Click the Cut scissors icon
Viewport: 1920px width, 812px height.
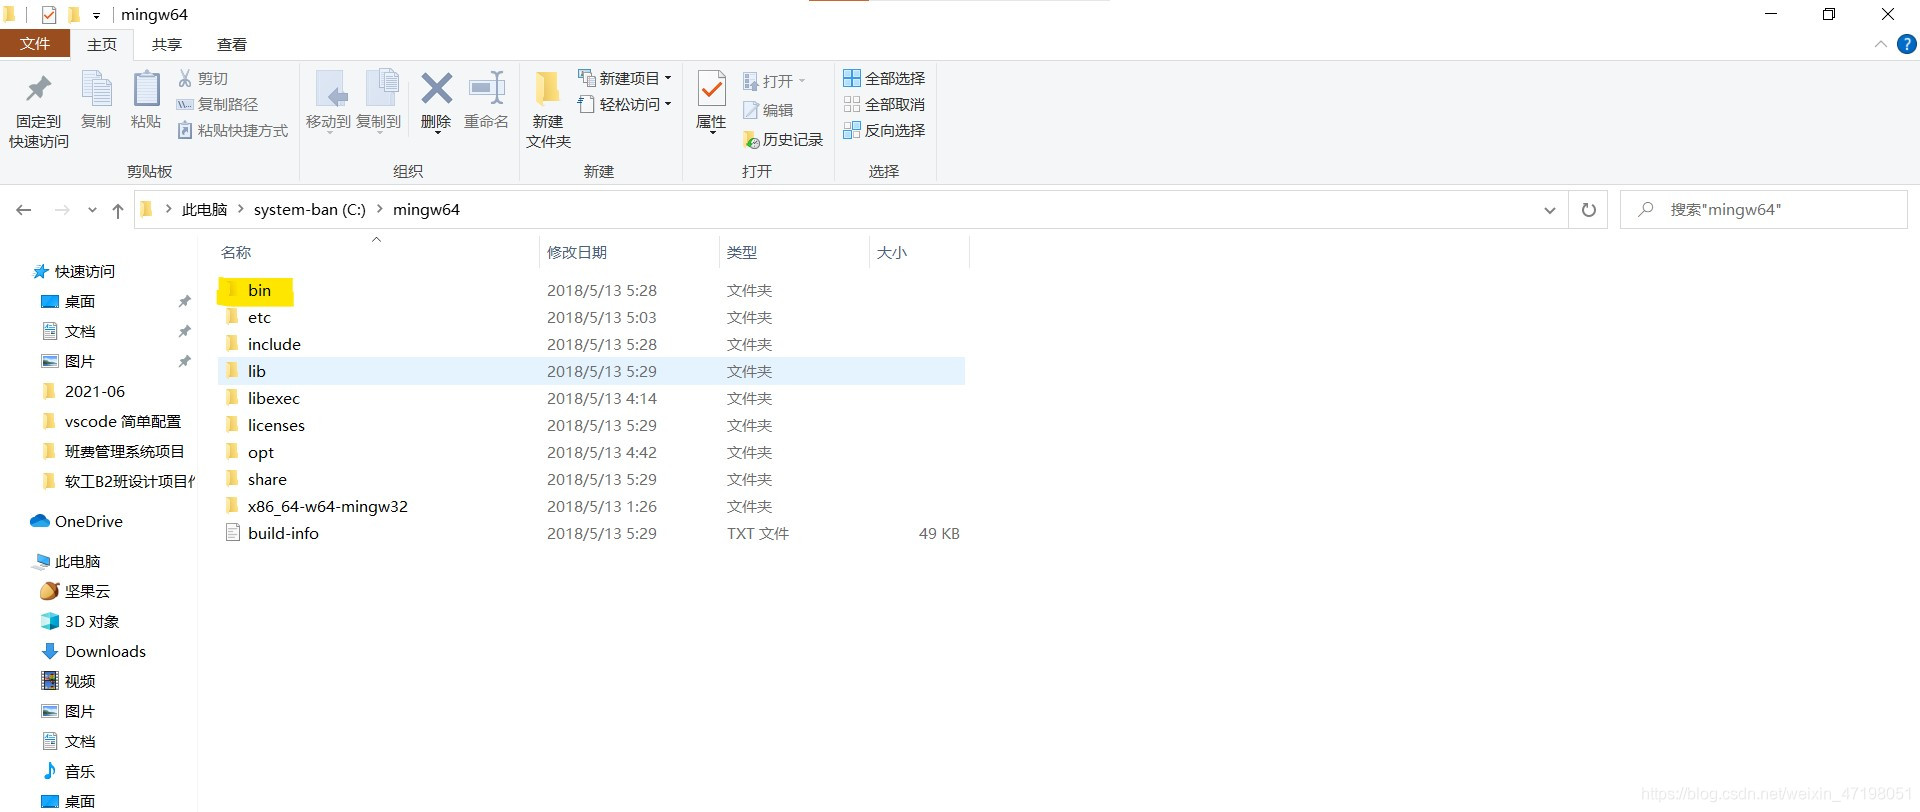(x=185, y=78)
